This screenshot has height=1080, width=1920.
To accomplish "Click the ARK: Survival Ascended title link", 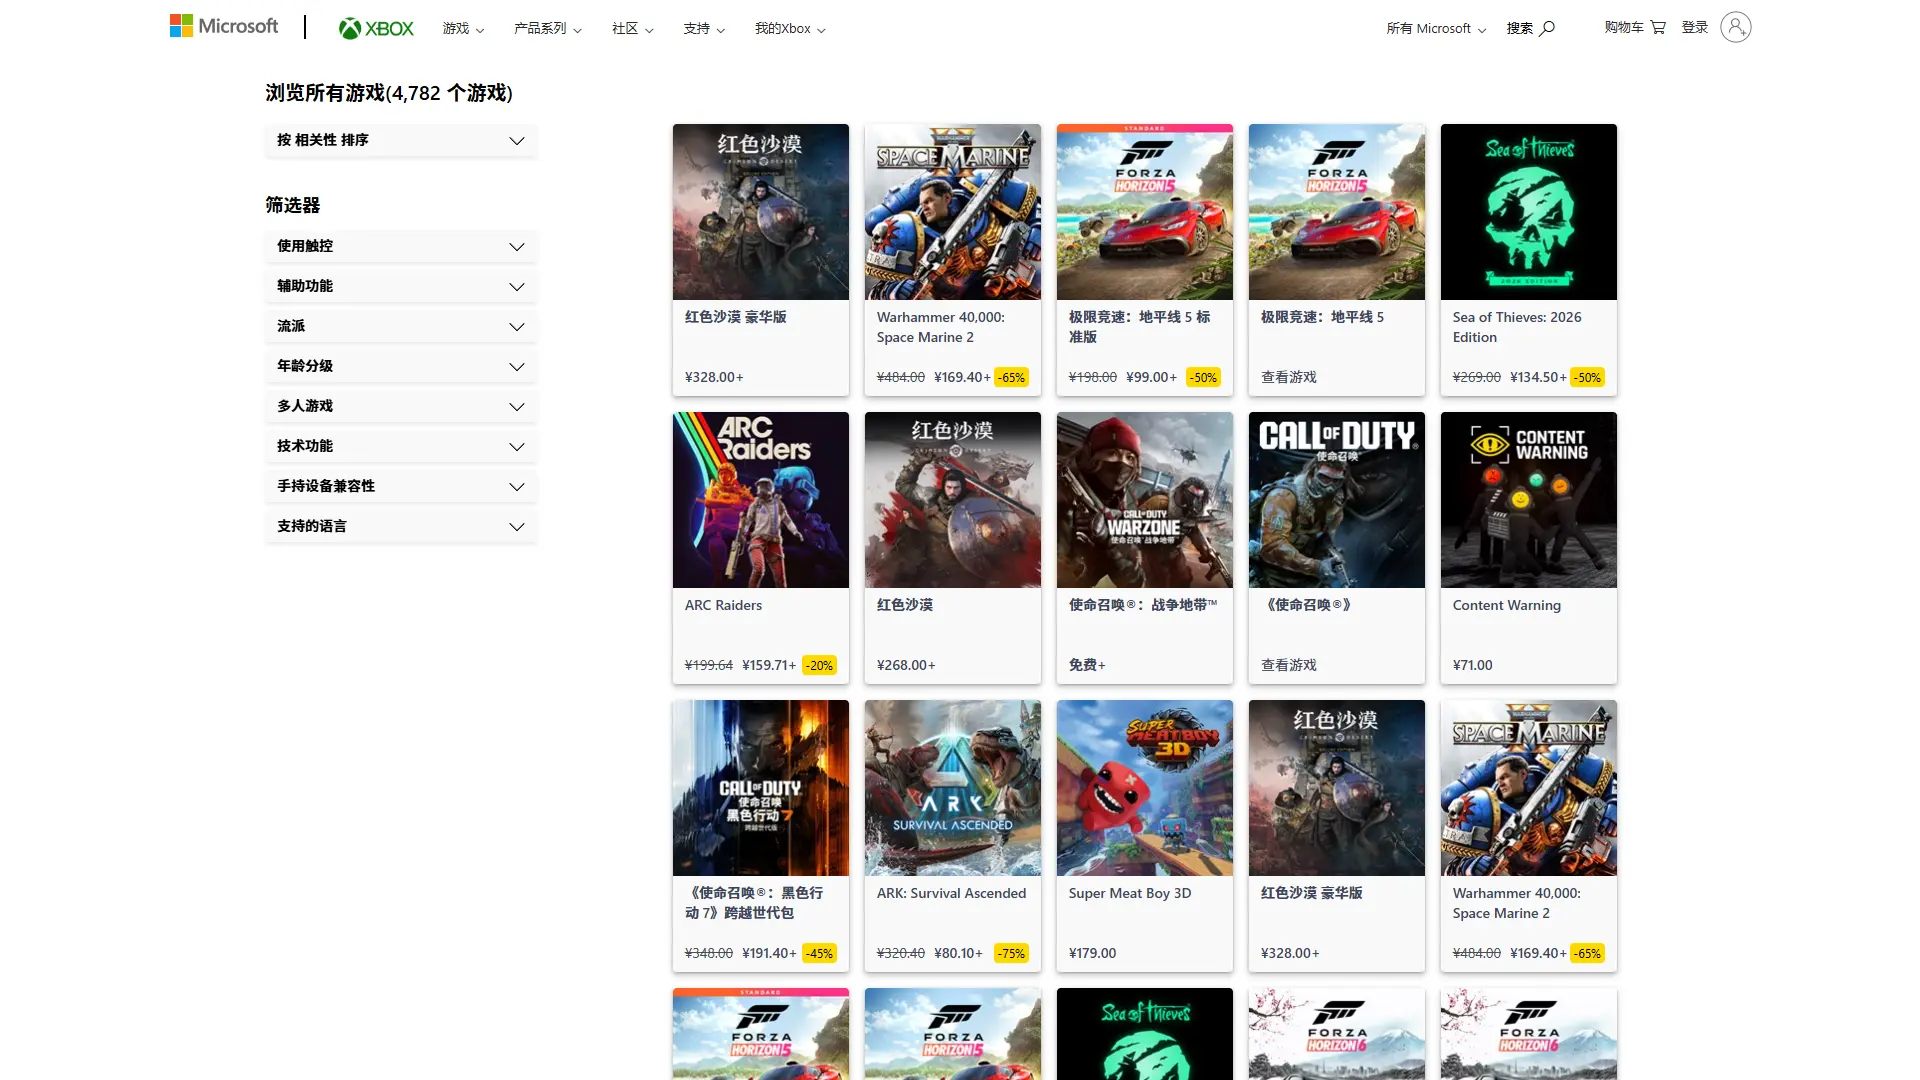I will click(951, 893).
